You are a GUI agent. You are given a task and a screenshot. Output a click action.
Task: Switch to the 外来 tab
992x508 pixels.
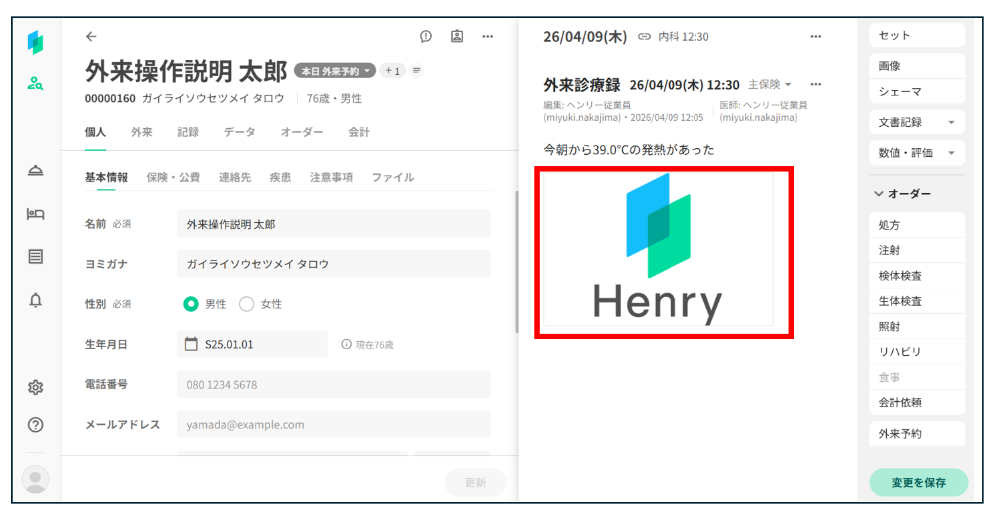click(142, 132)
